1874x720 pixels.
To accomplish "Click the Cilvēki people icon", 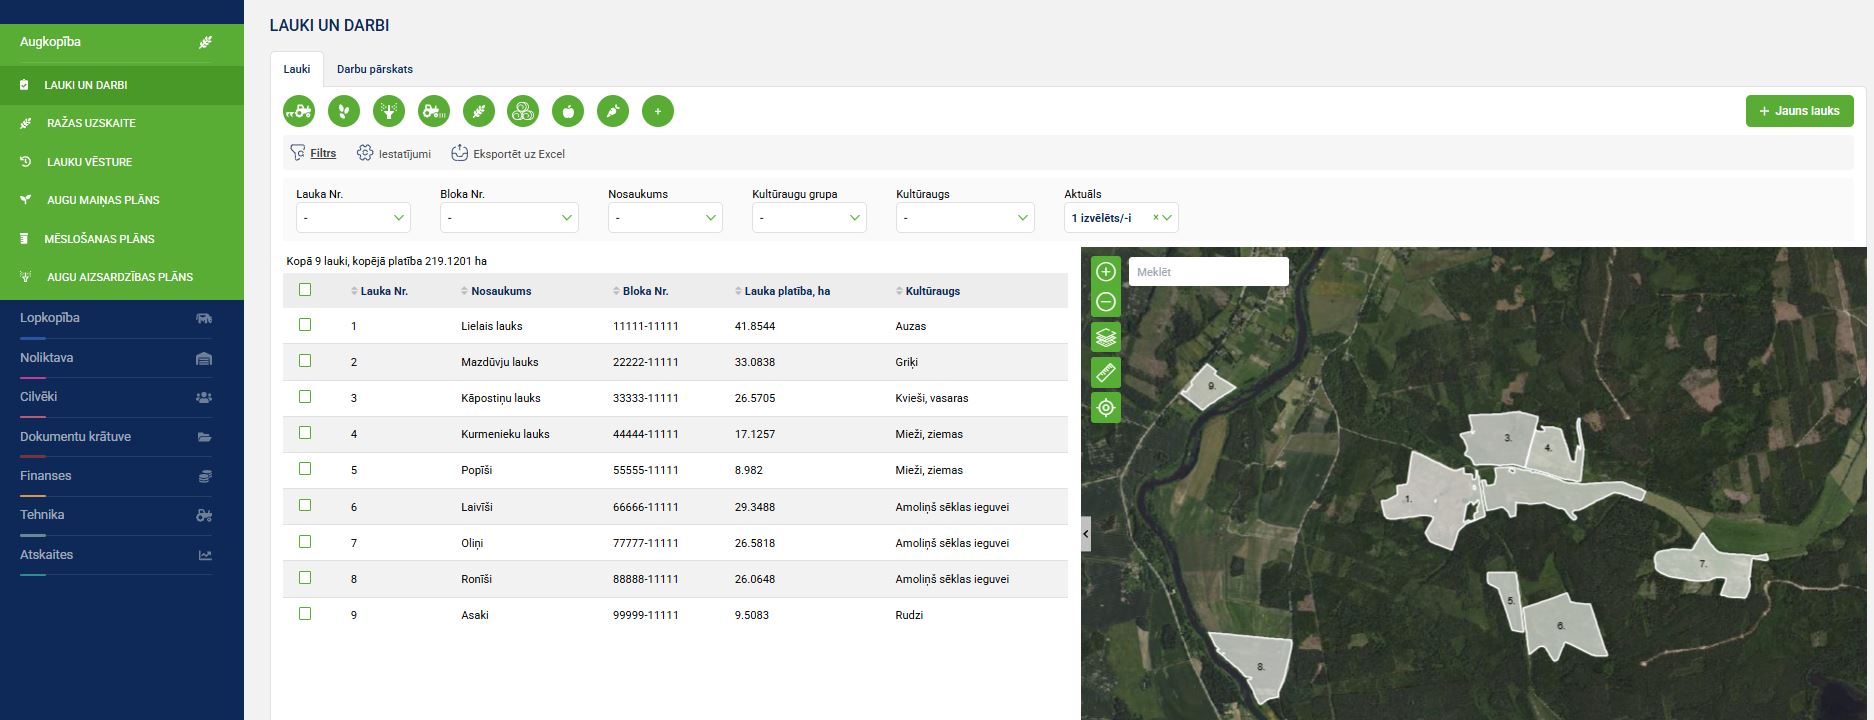I will click(204, 397).
